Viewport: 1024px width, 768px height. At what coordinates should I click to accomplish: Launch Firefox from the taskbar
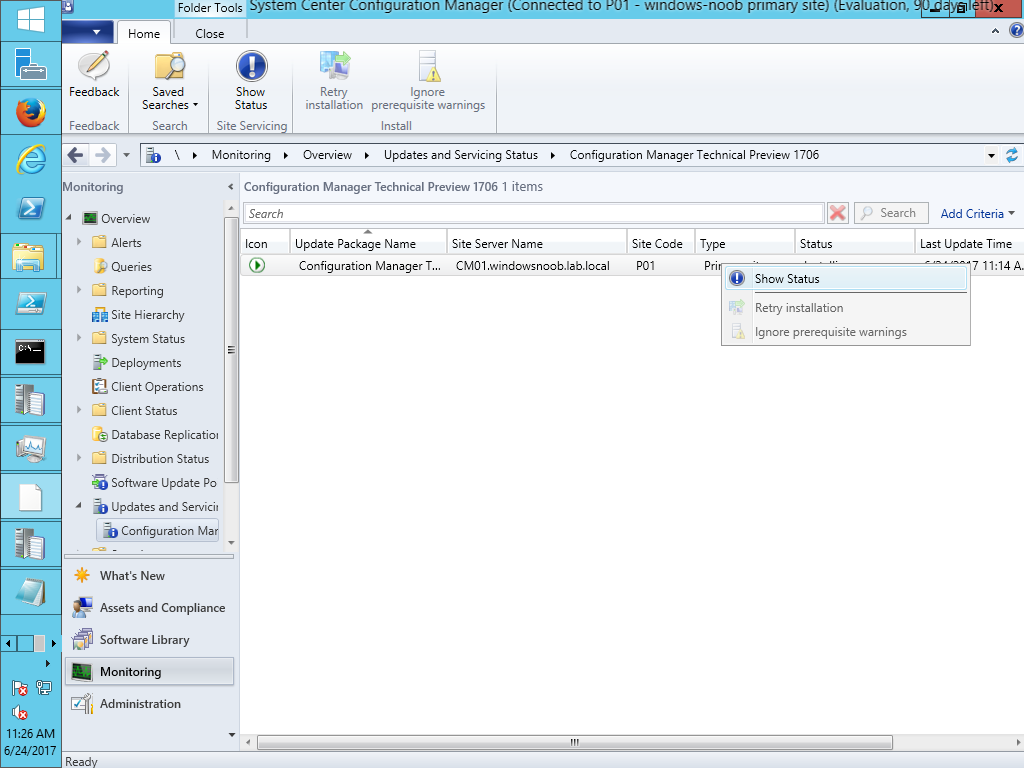click(31, 112)
